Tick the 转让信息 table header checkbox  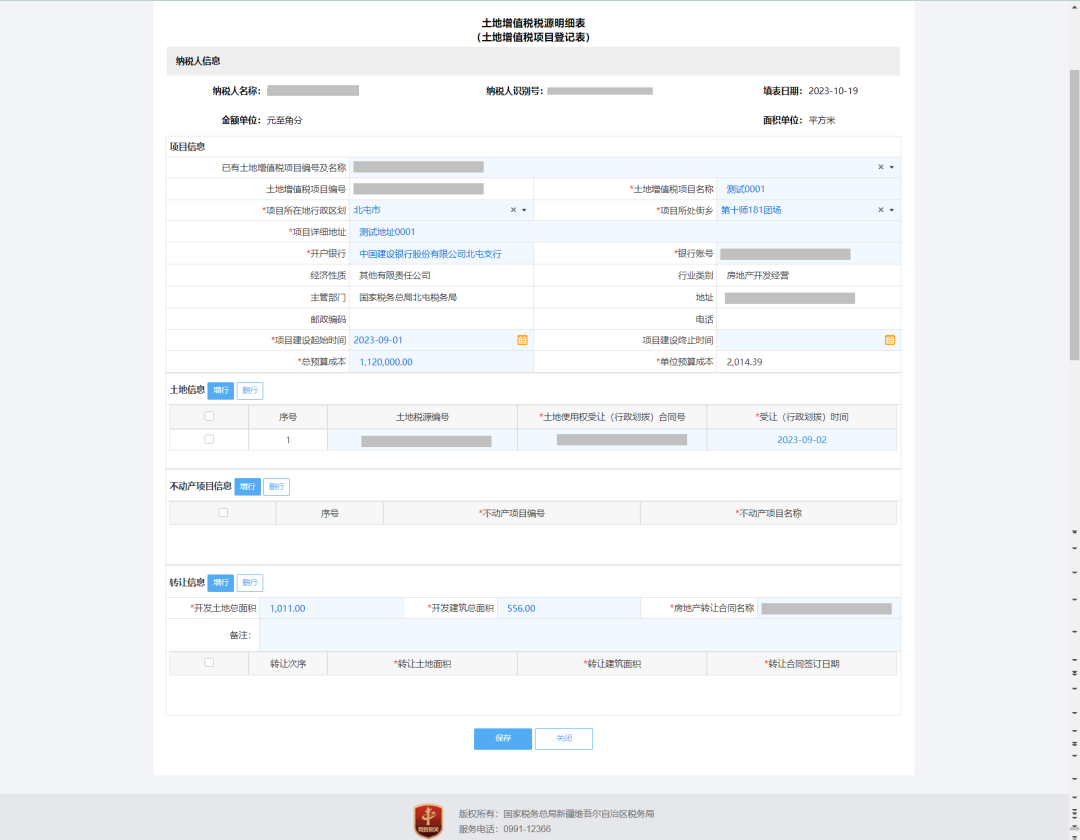click(209, 662)
